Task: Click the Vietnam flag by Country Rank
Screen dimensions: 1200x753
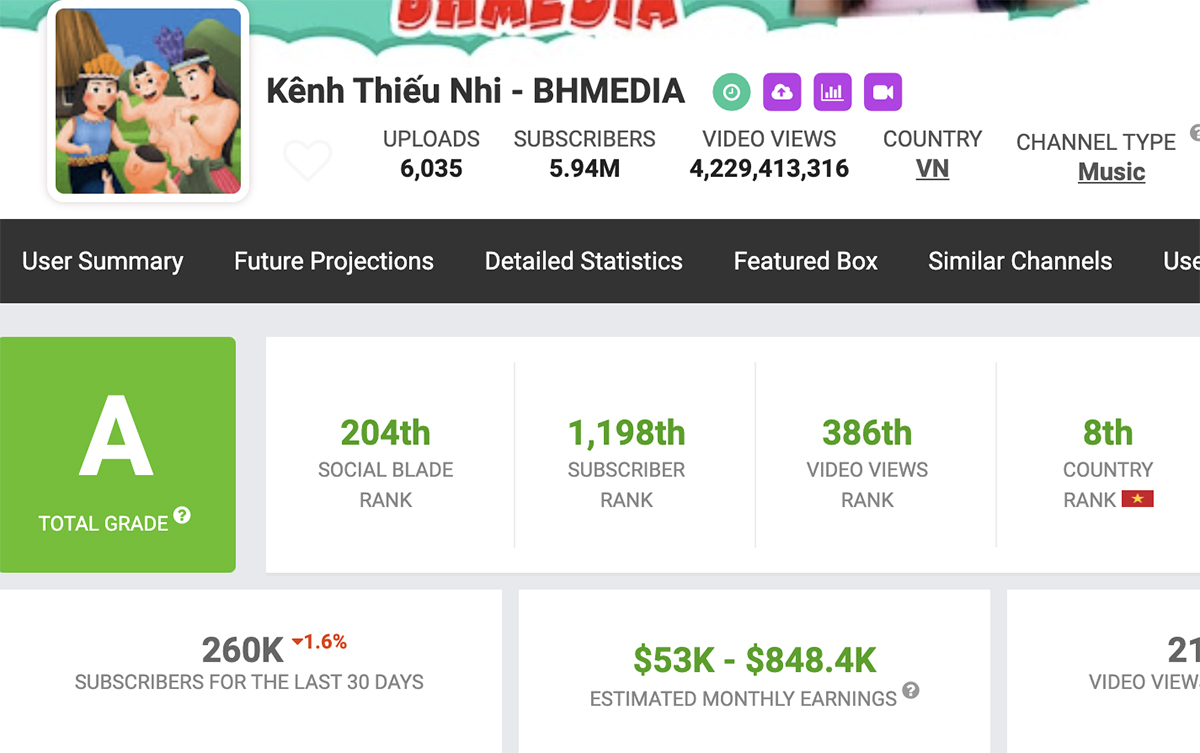Action: [x=1138, y=499]
